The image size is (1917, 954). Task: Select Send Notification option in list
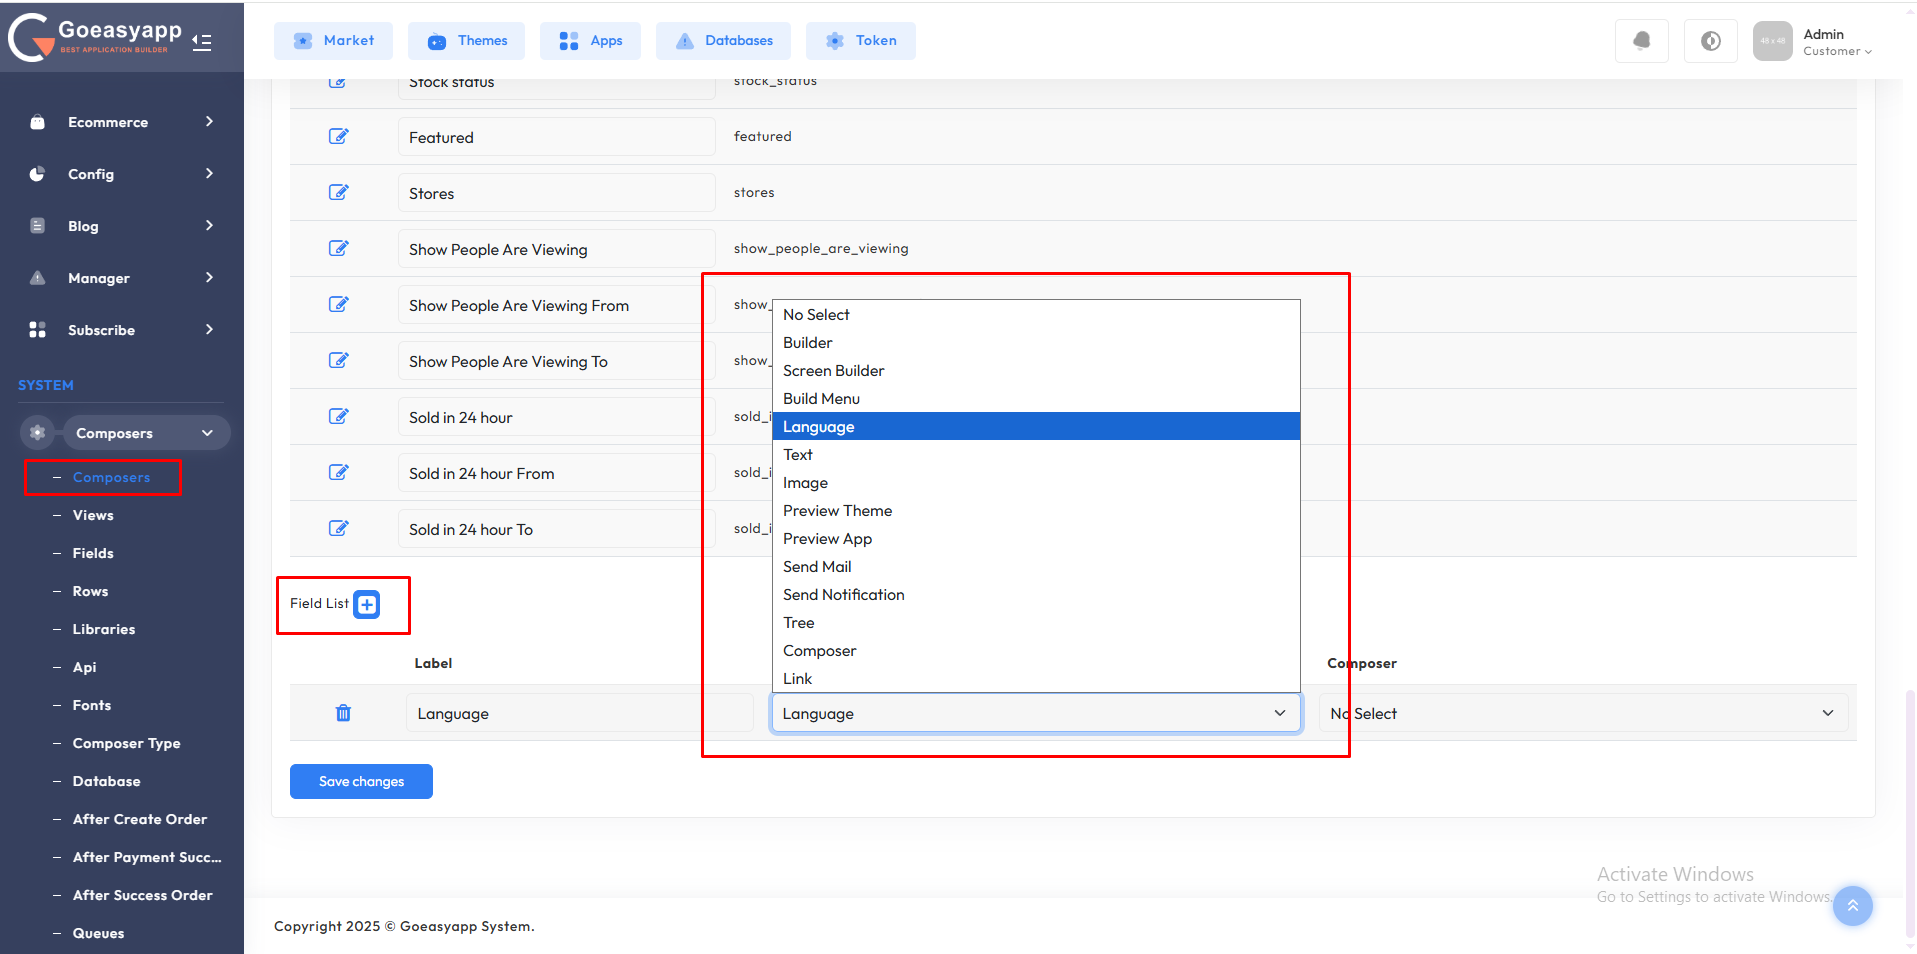coord(843,595)
